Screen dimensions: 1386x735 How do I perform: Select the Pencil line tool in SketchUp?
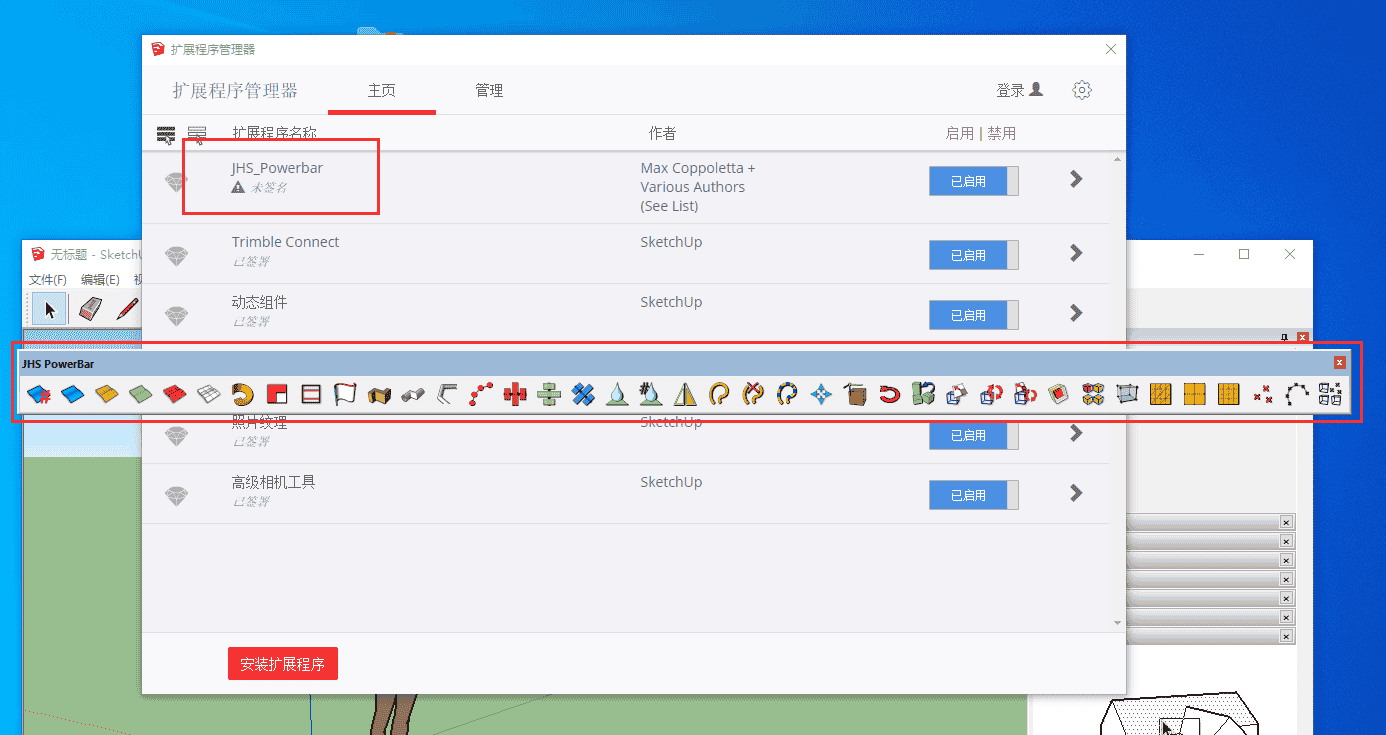pos(127,308)
